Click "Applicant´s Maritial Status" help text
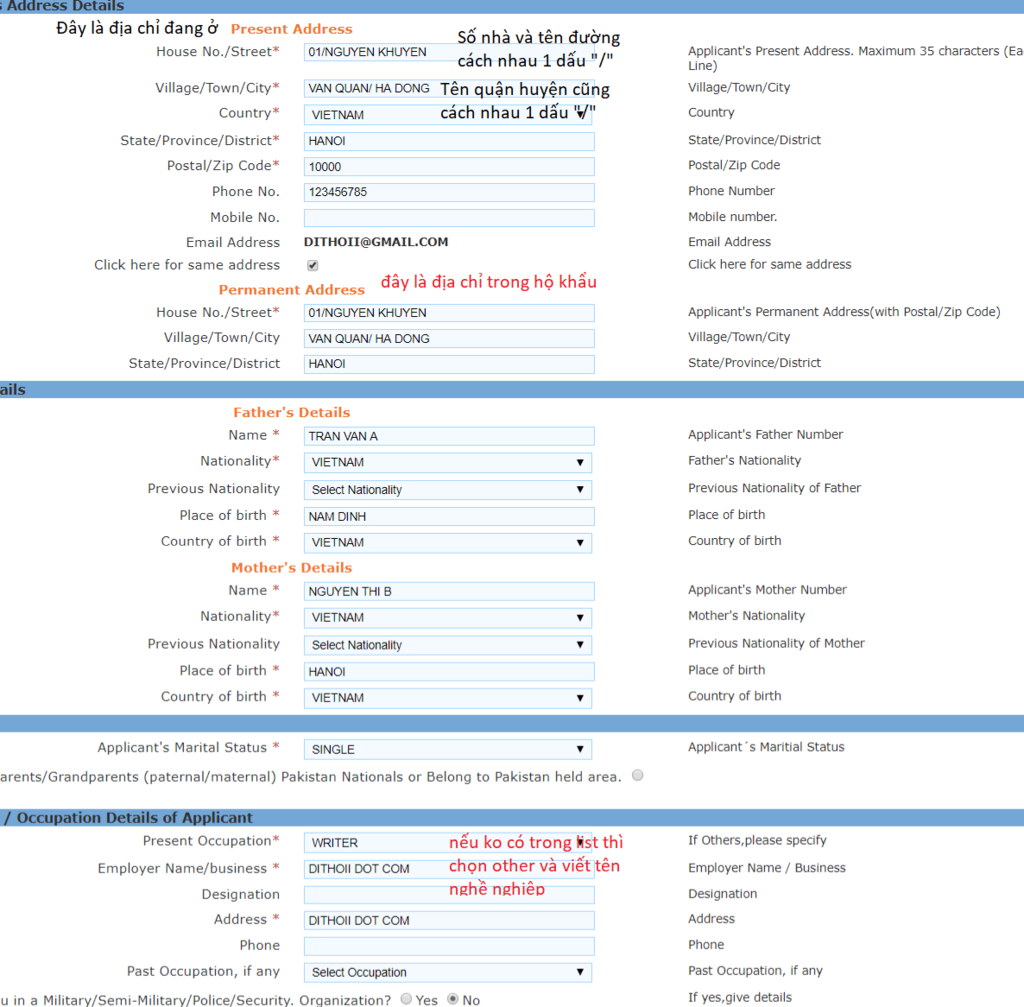The image size is (1024, 1007). (x=766, y=747)
